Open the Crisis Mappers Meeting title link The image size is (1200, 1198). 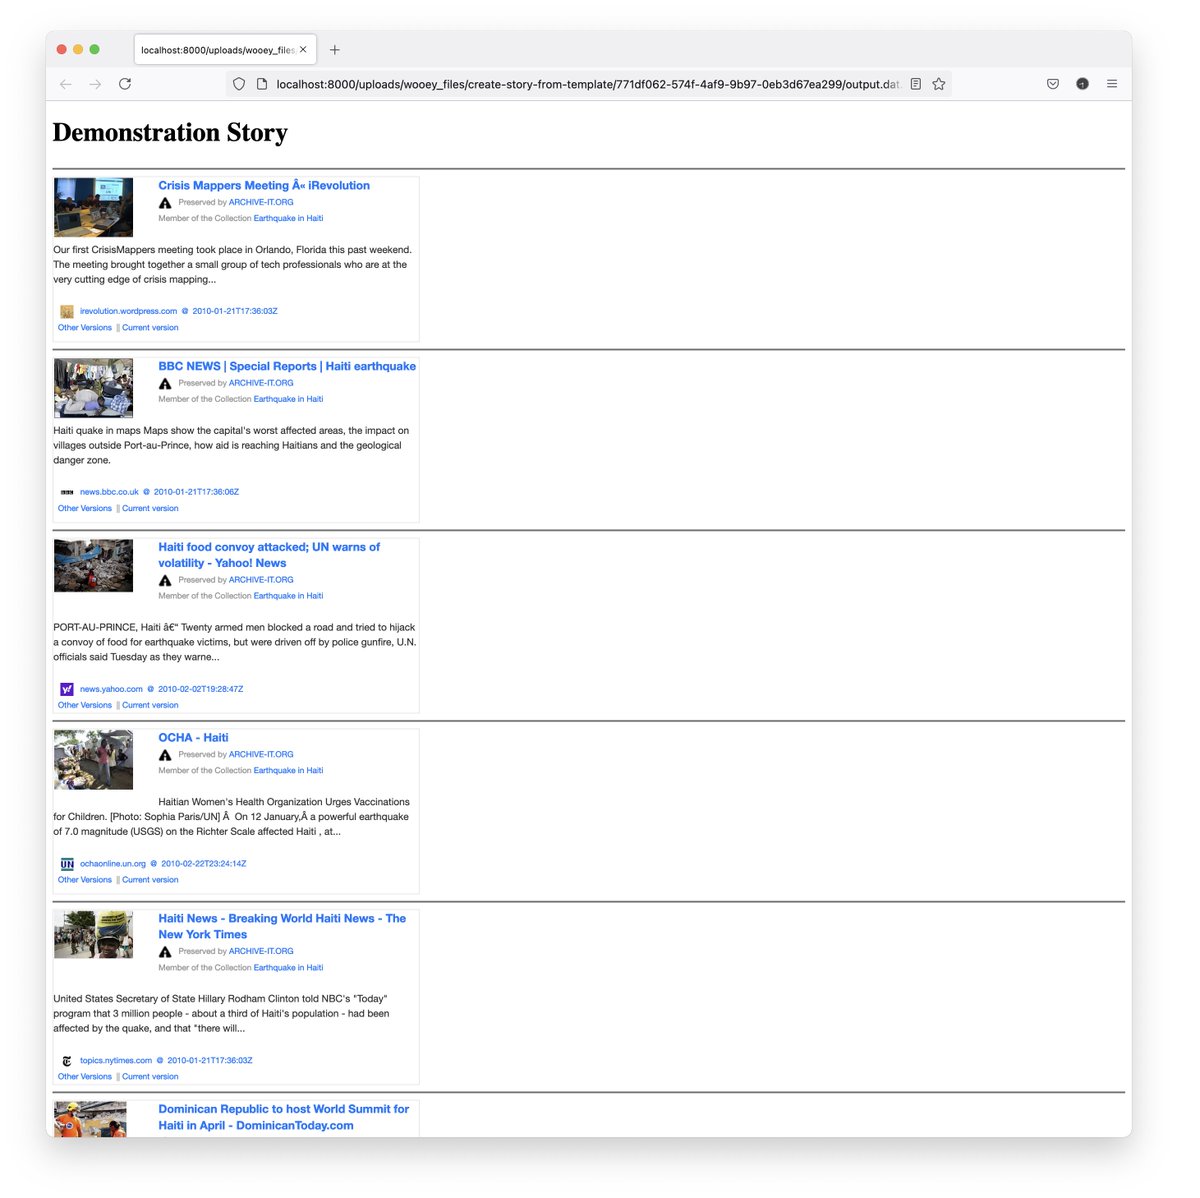pyautogui.click(x=264, y=186)
